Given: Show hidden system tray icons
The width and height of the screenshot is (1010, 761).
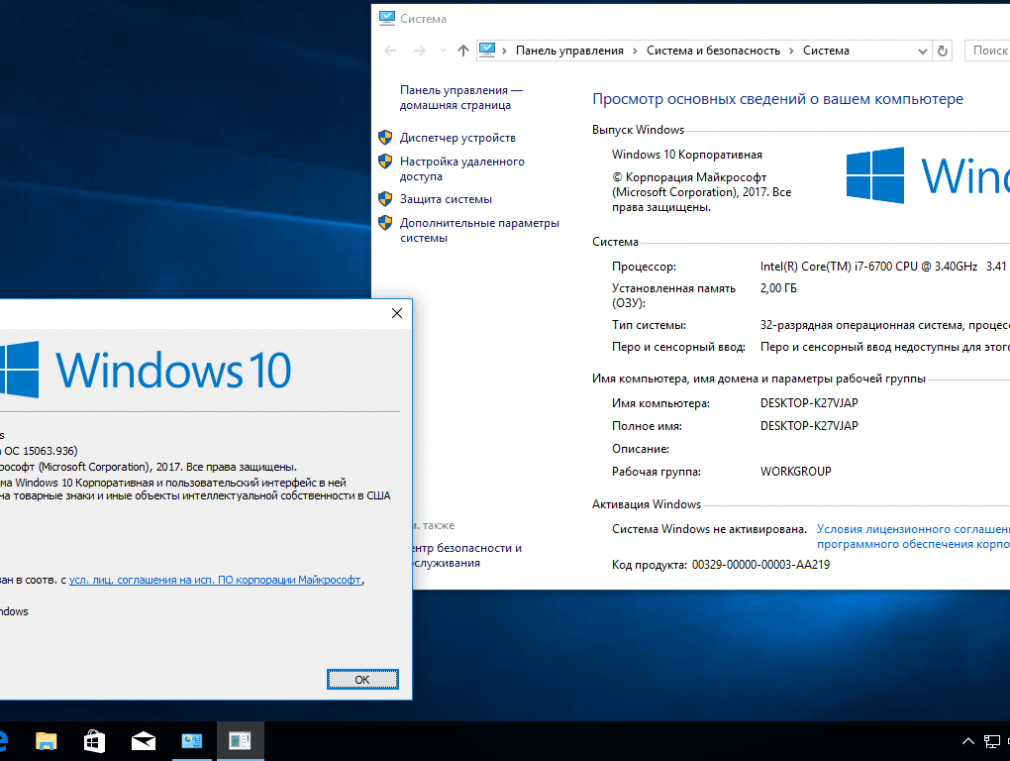Looking at the screenshot, I should (967, 742).
